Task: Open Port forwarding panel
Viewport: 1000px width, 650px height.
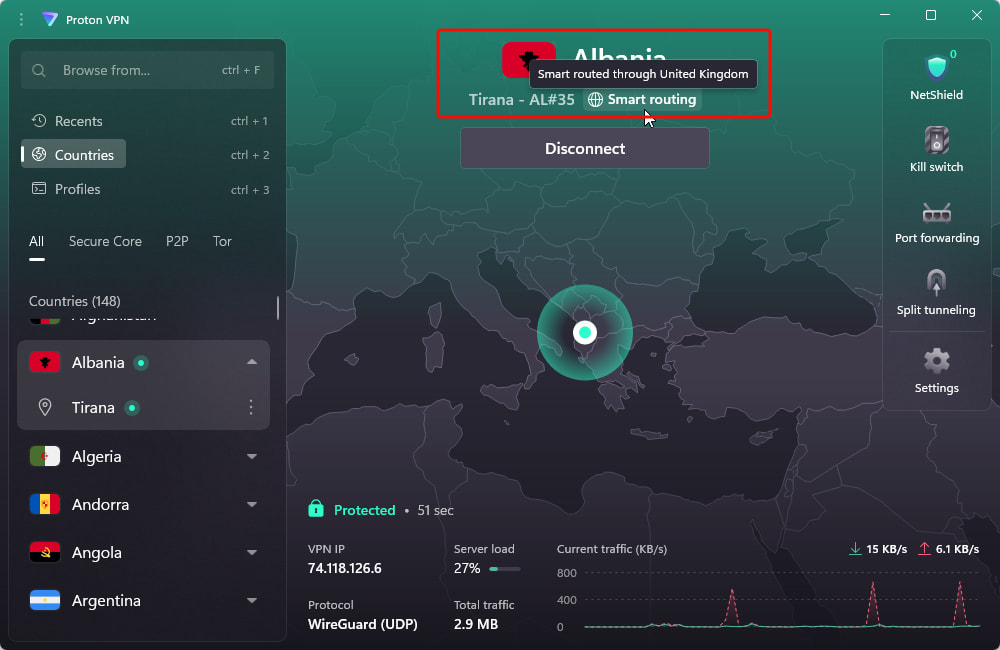Action: [936, 222]
